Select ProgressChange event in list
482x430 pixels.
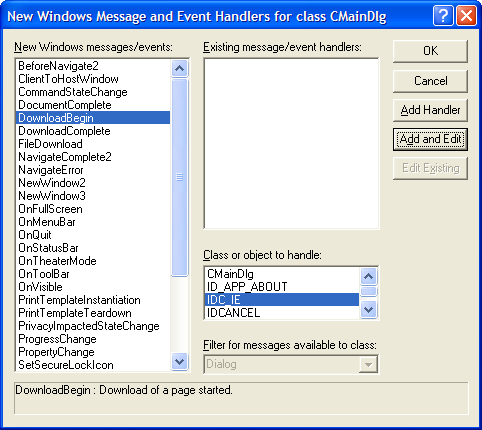(57, 339)
